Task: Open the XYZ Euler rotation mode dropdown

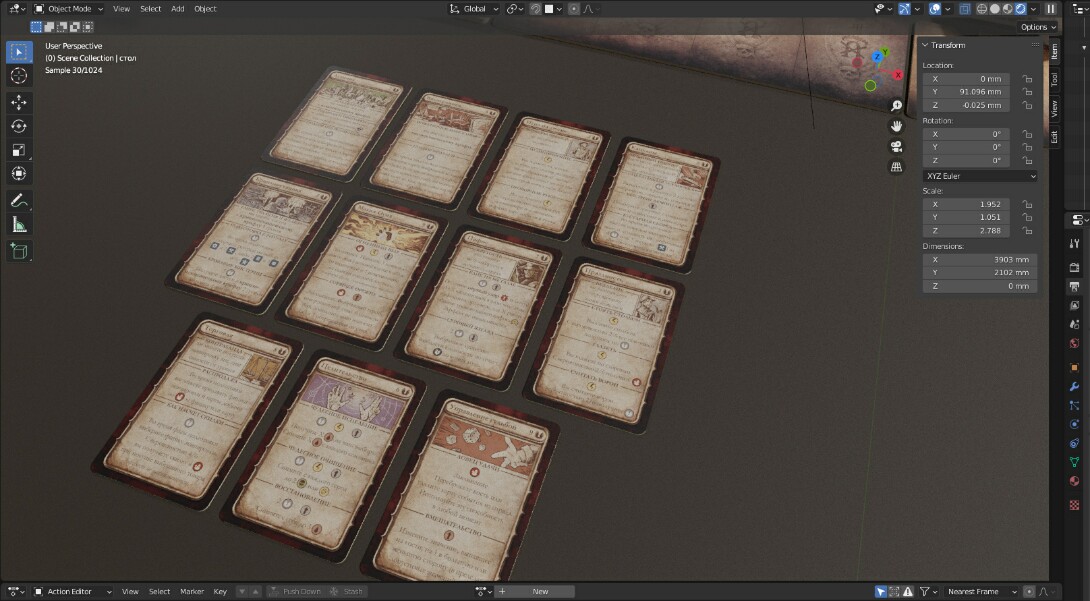Action: tap(979, 176)
